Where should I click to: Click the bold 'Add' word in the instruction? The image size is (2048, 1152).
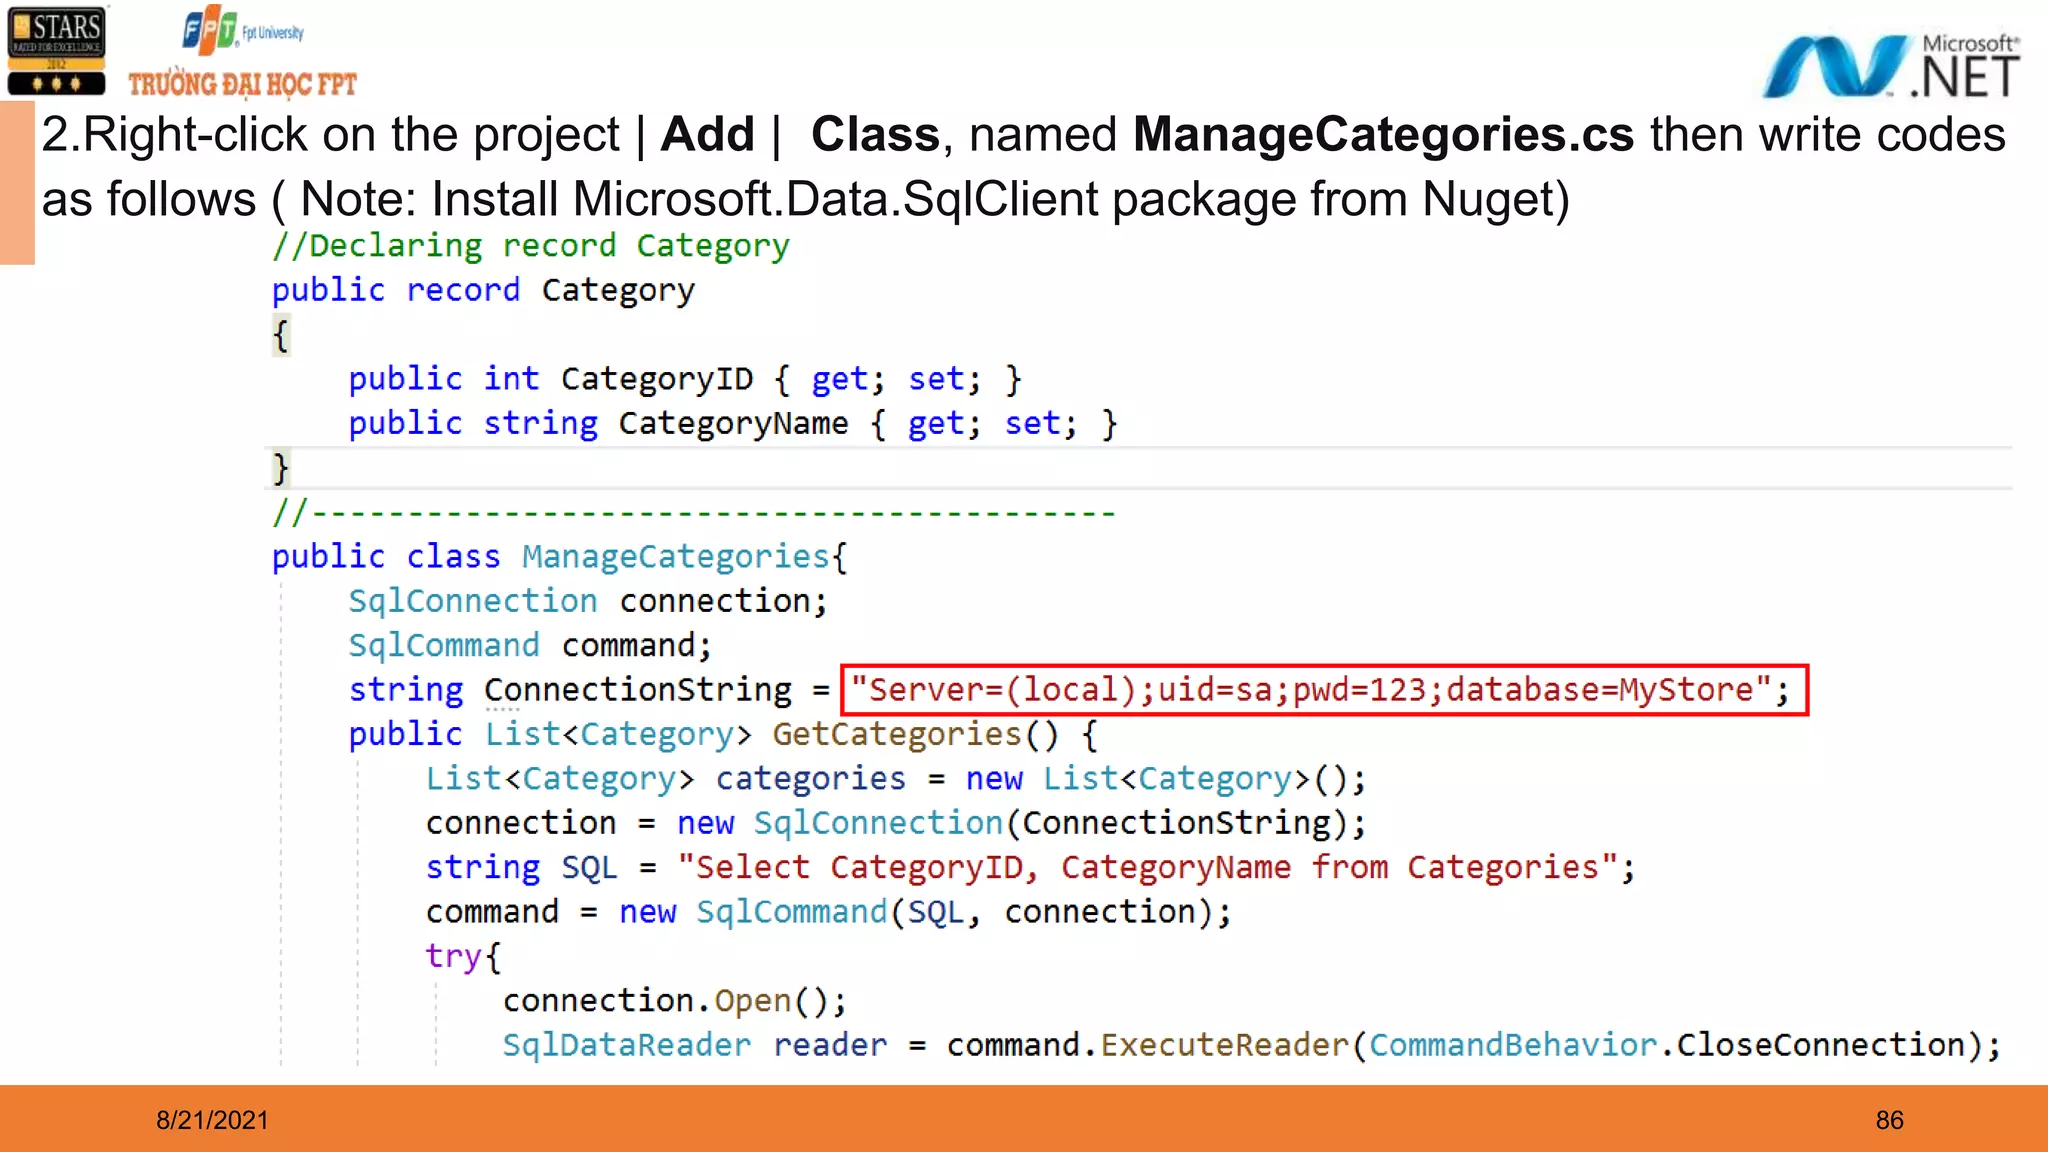click(x=708, y=134)
